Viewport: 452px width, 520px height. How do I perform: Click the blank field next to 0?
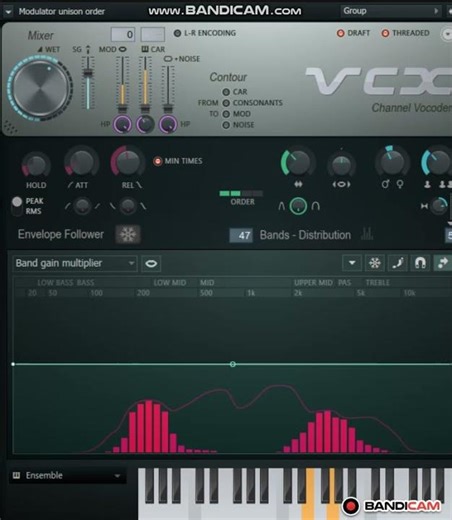coord(153,34)
